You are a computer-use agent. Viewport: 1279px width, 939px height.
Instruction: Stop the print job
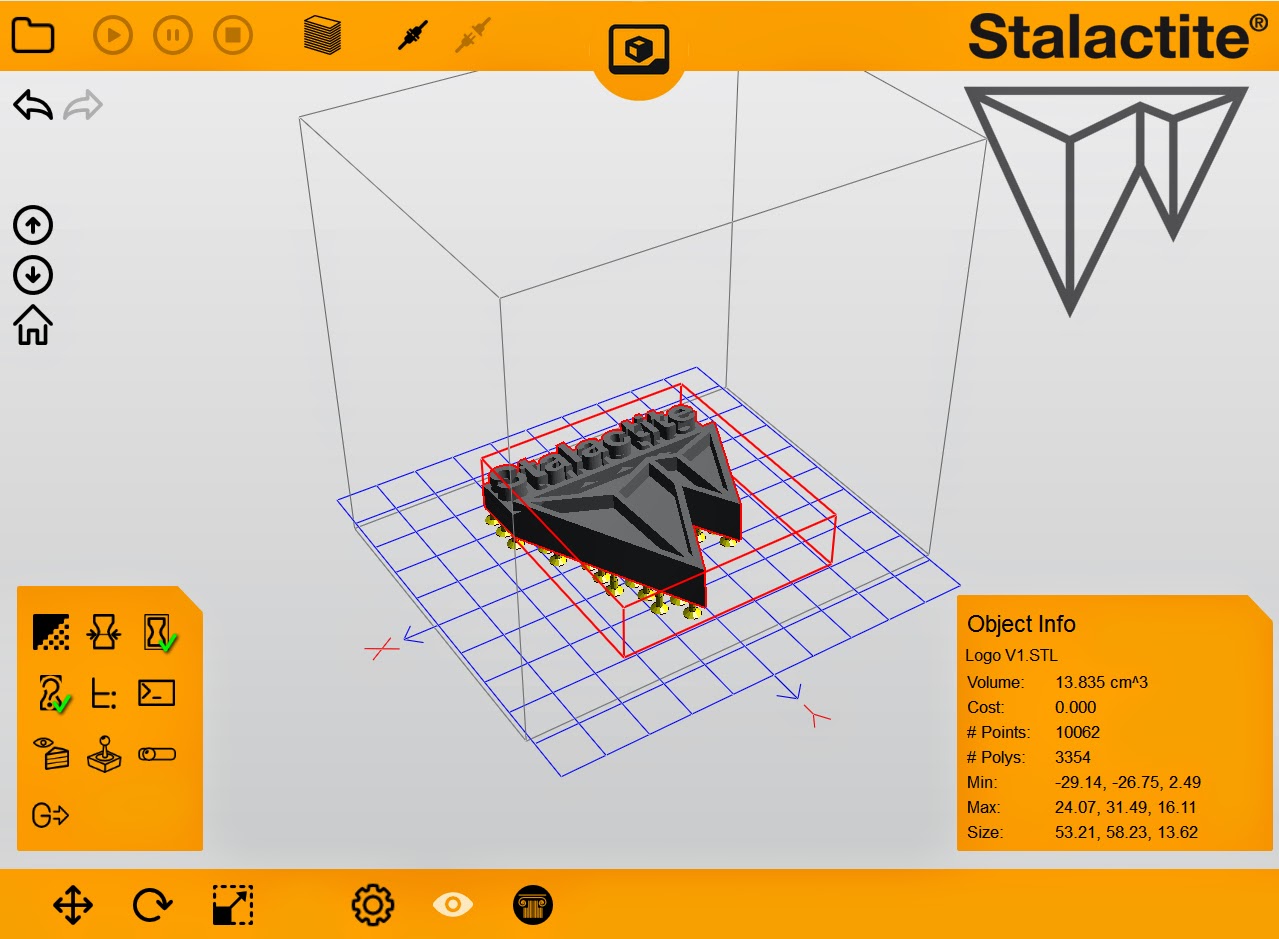click(233, 36)
